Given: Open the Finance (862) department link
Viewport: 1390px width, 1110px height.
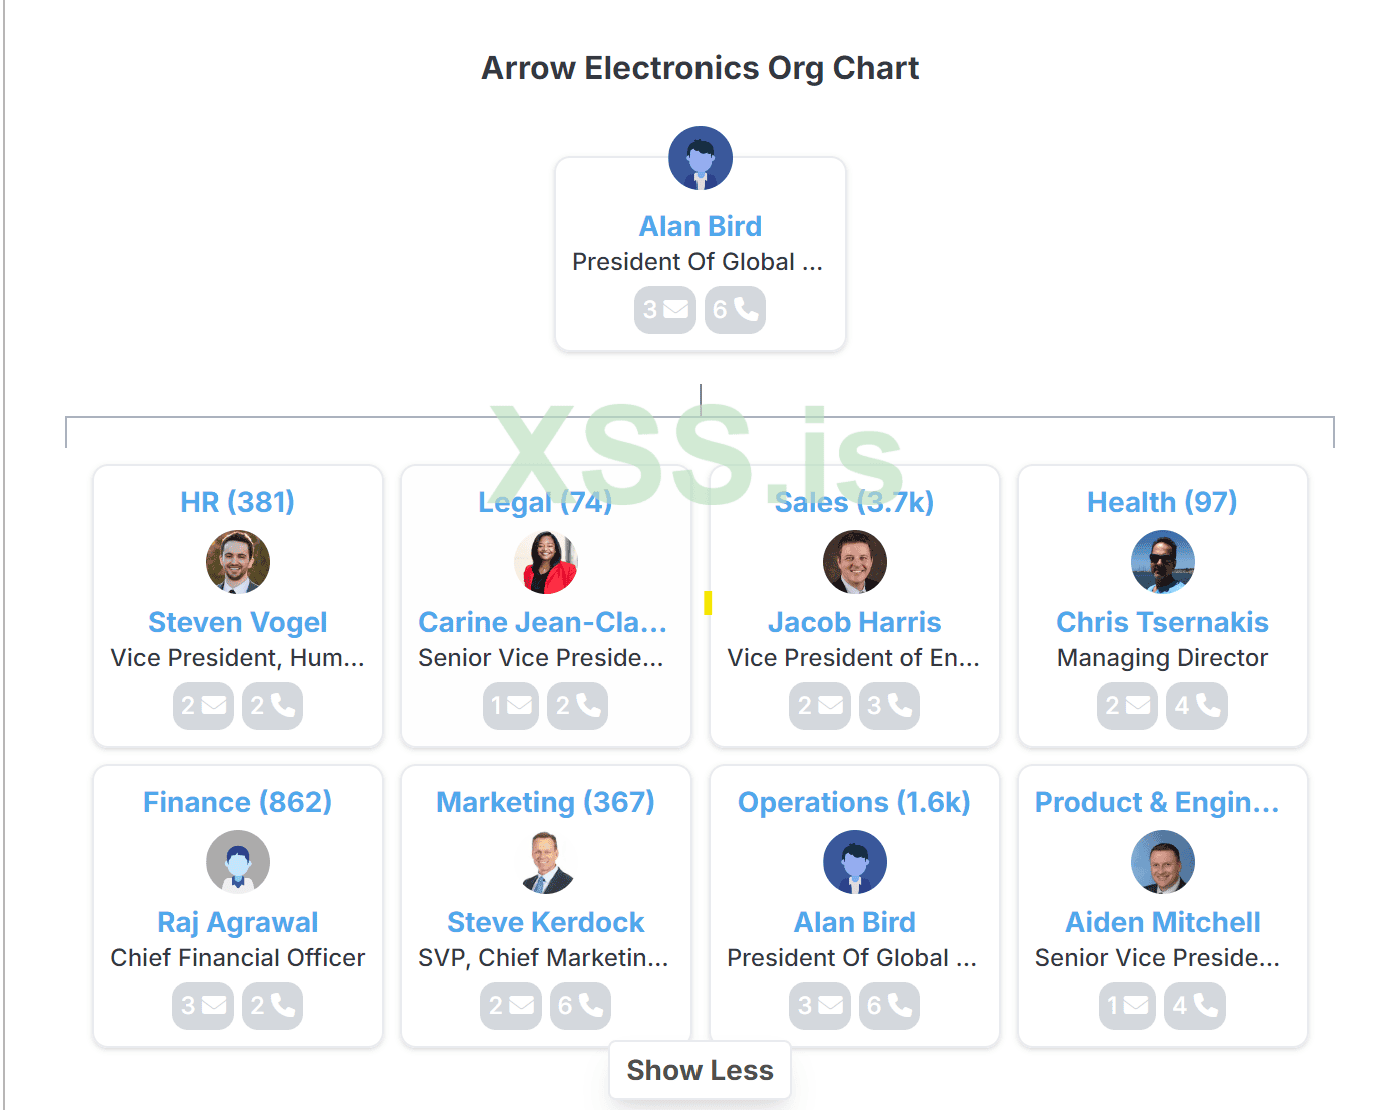Looking at the screenshot, I should tap(238, 802).
